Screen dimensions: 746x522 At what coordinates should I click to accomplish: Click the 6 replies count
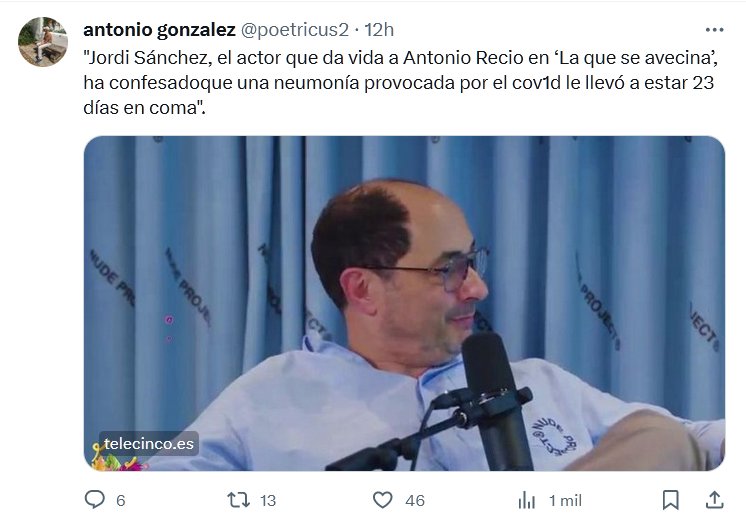click(121, 501)
